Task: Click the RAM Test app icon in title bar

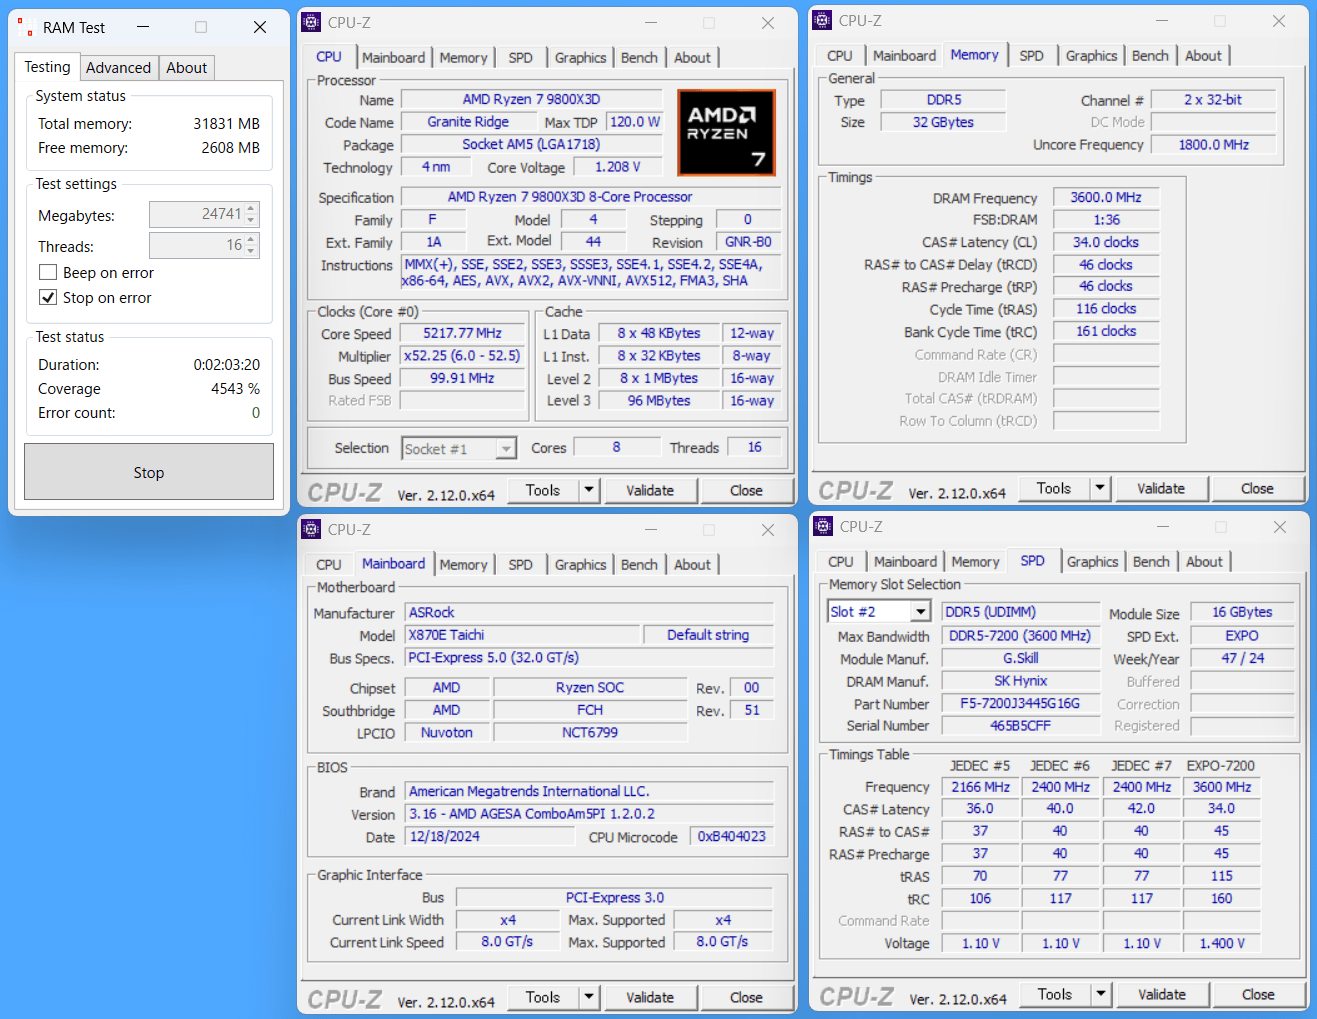Action: pos(25,28)
